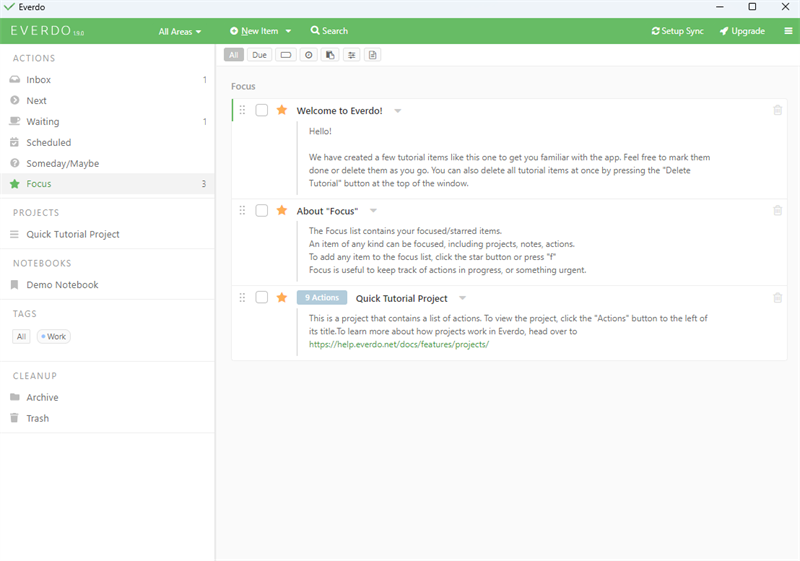Open the Next actions list
Screen dimensions: 800x561
[107, 100]
